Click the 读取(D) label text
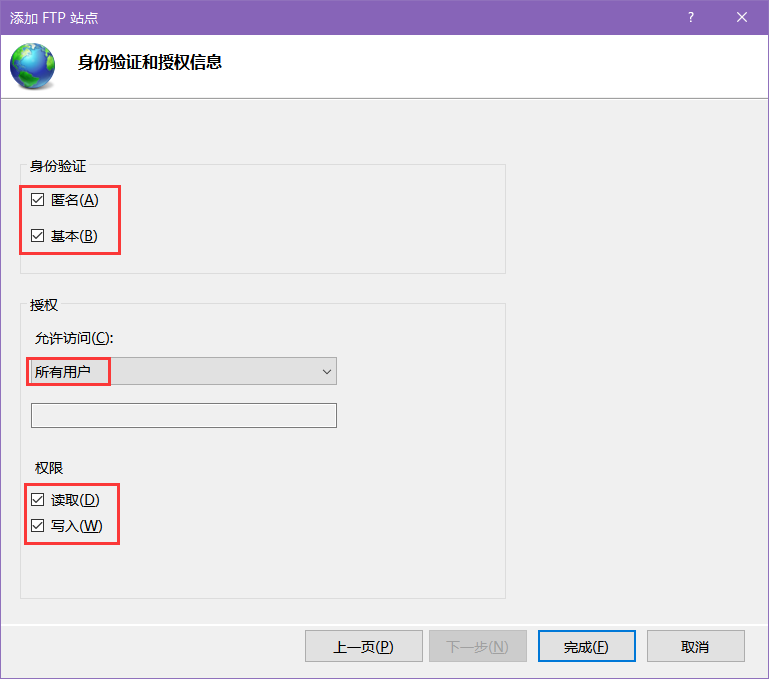Screen dimensions: 769x679 75,500
